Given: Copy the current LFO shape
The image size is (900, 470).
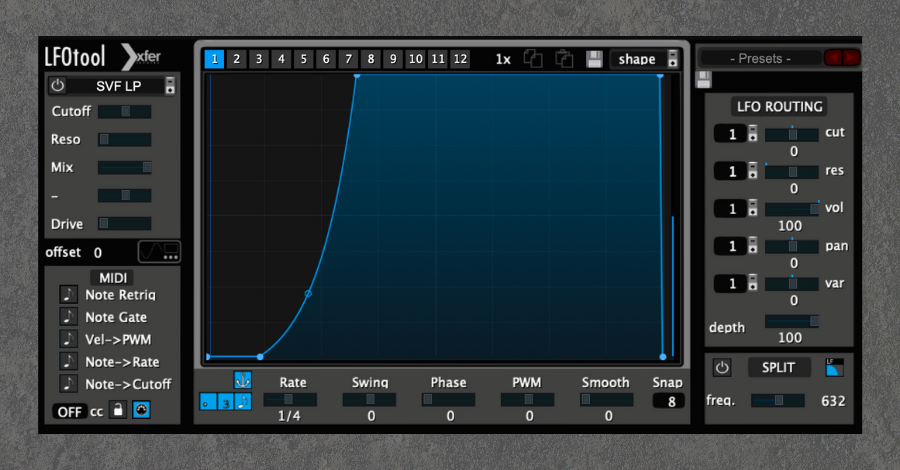Looking at the screenshot, I should click(x=533, y=59).
